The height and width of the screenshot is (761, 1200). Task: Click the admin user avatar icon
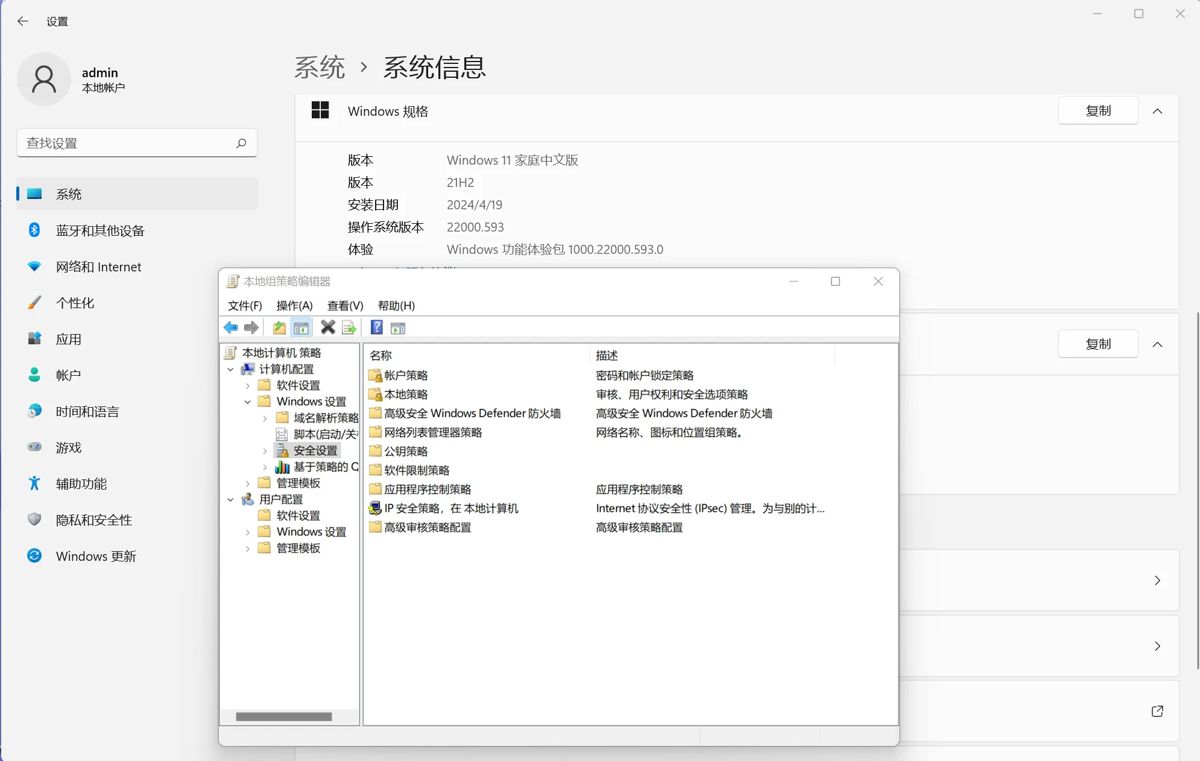pos(44,79)
